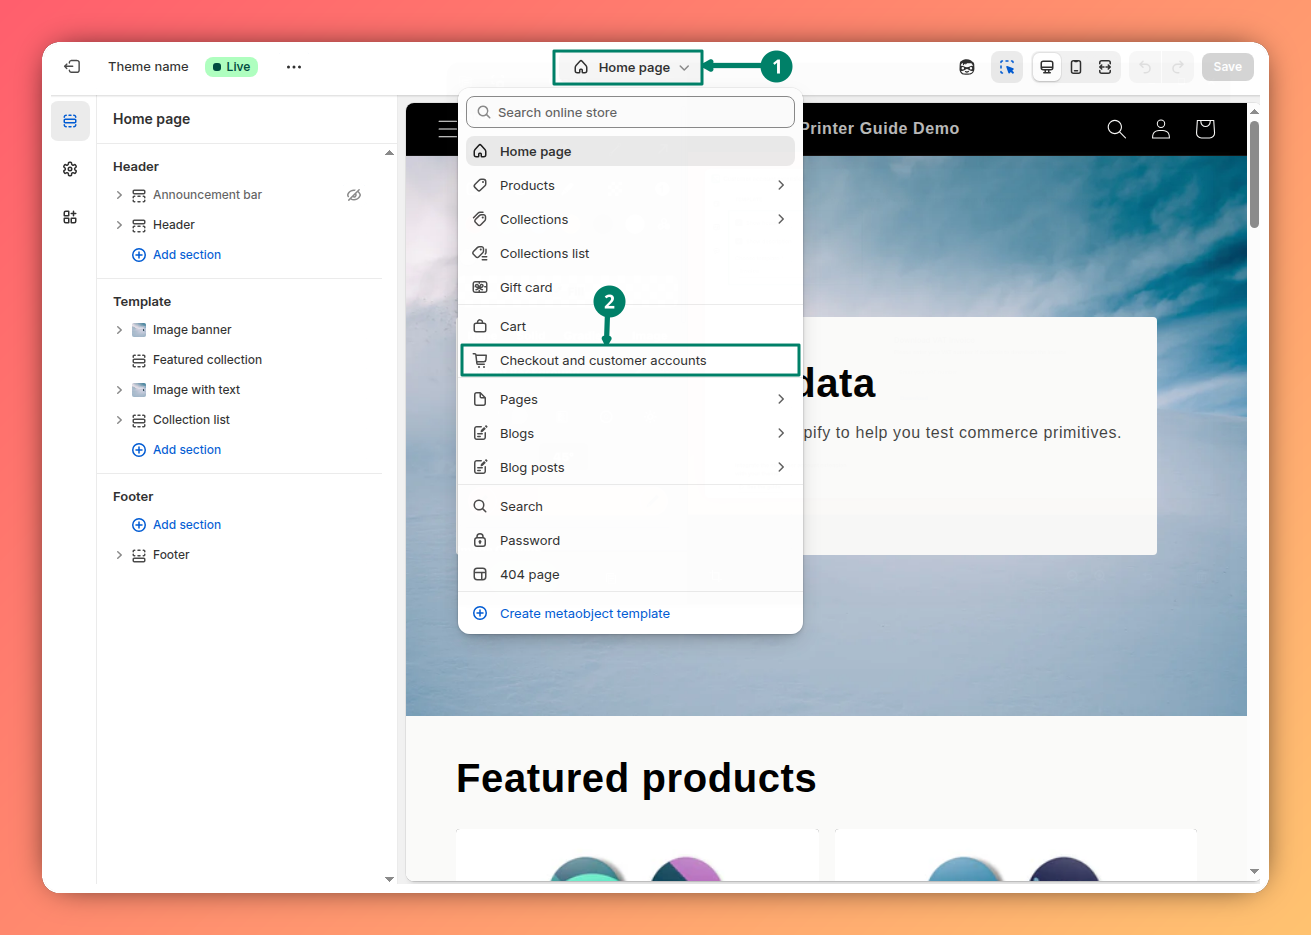Expand the Image banner section

tap(119, 329)
